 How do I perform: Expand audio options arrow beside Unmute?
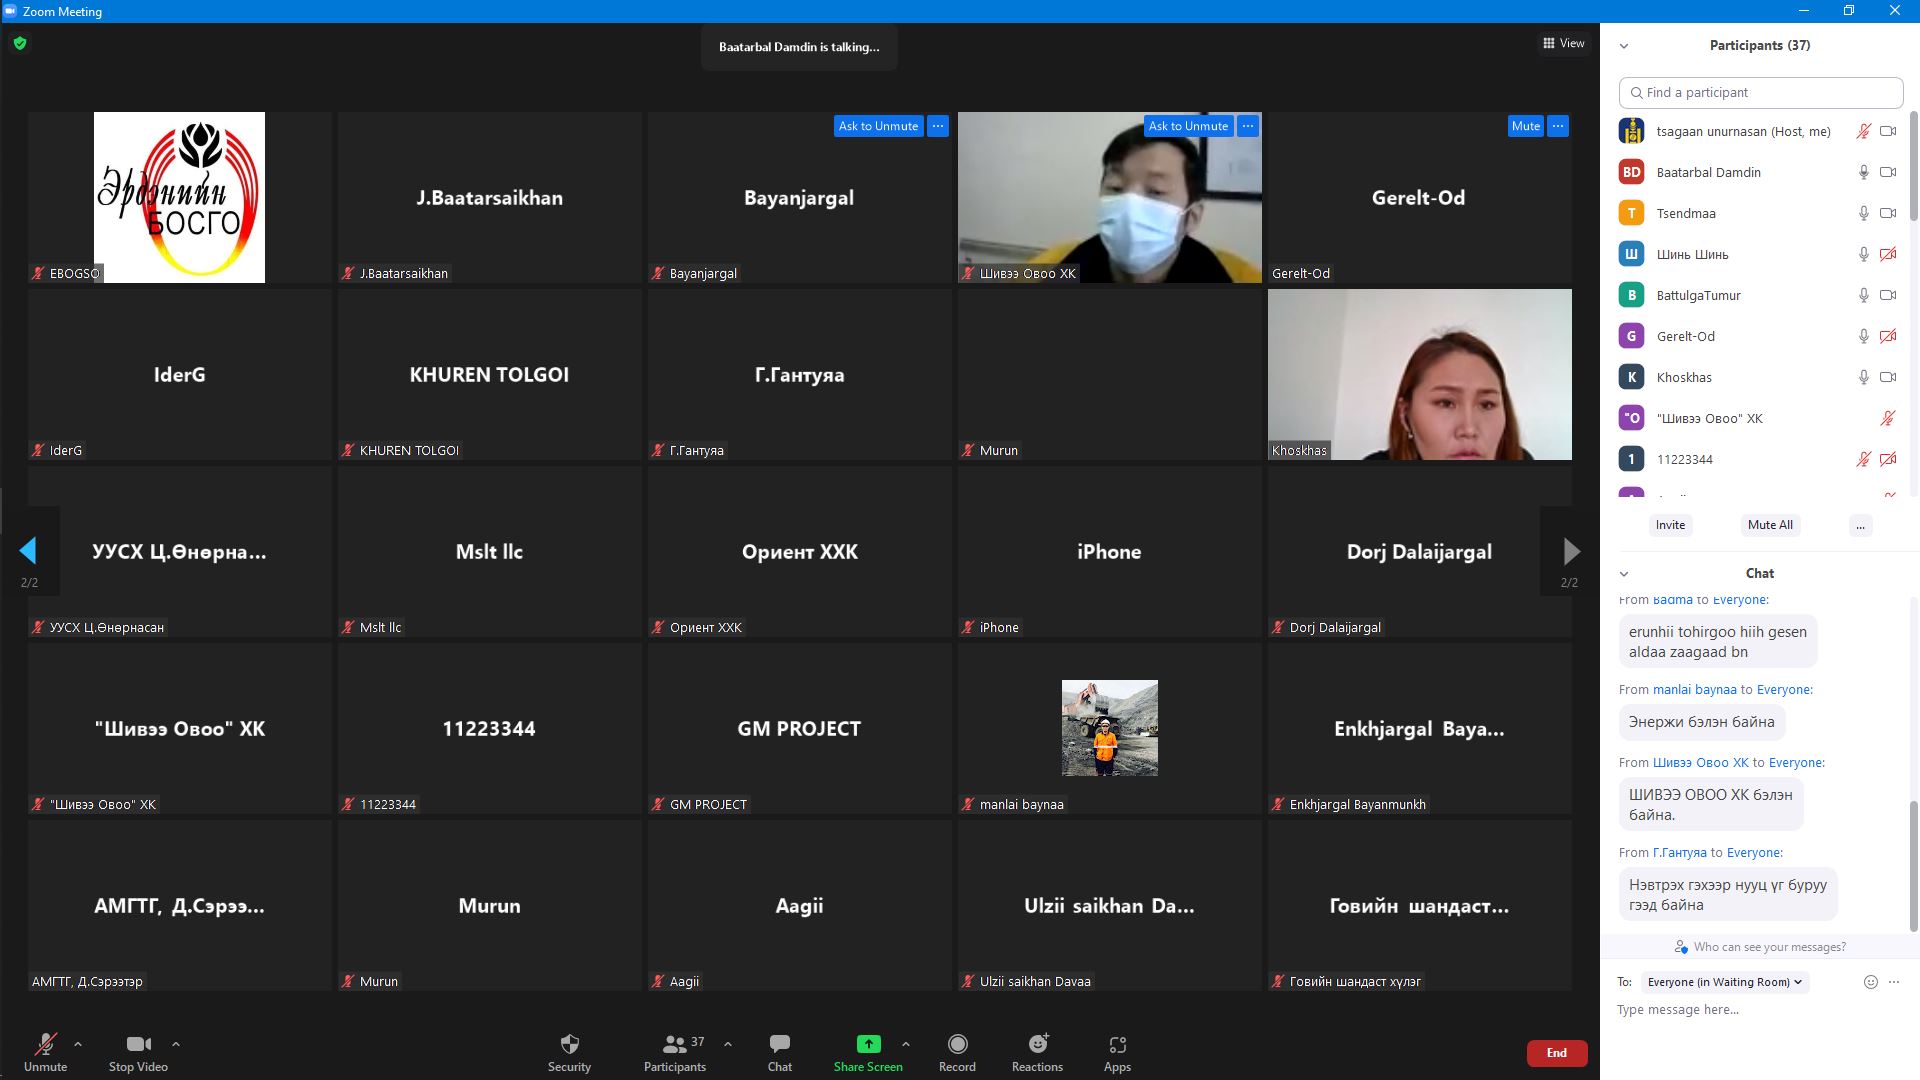[78, 1044]
